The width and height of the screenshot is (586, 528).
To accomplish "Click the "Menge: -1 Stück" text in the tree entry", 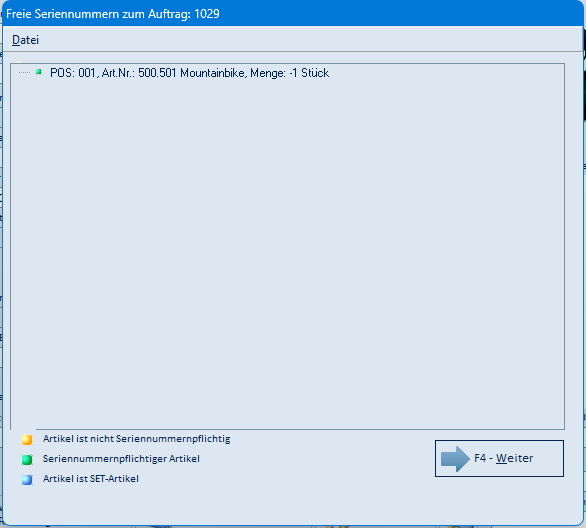I will tap(290, 73).
